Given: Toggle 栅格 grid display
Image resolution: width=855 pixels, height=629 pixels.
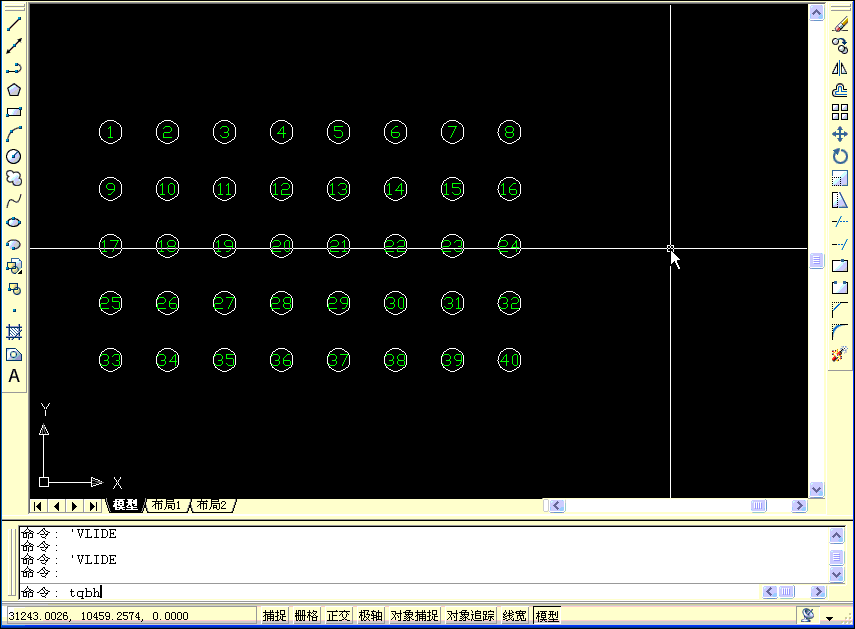Looking at the screenshot, I should tap(306, 616).
